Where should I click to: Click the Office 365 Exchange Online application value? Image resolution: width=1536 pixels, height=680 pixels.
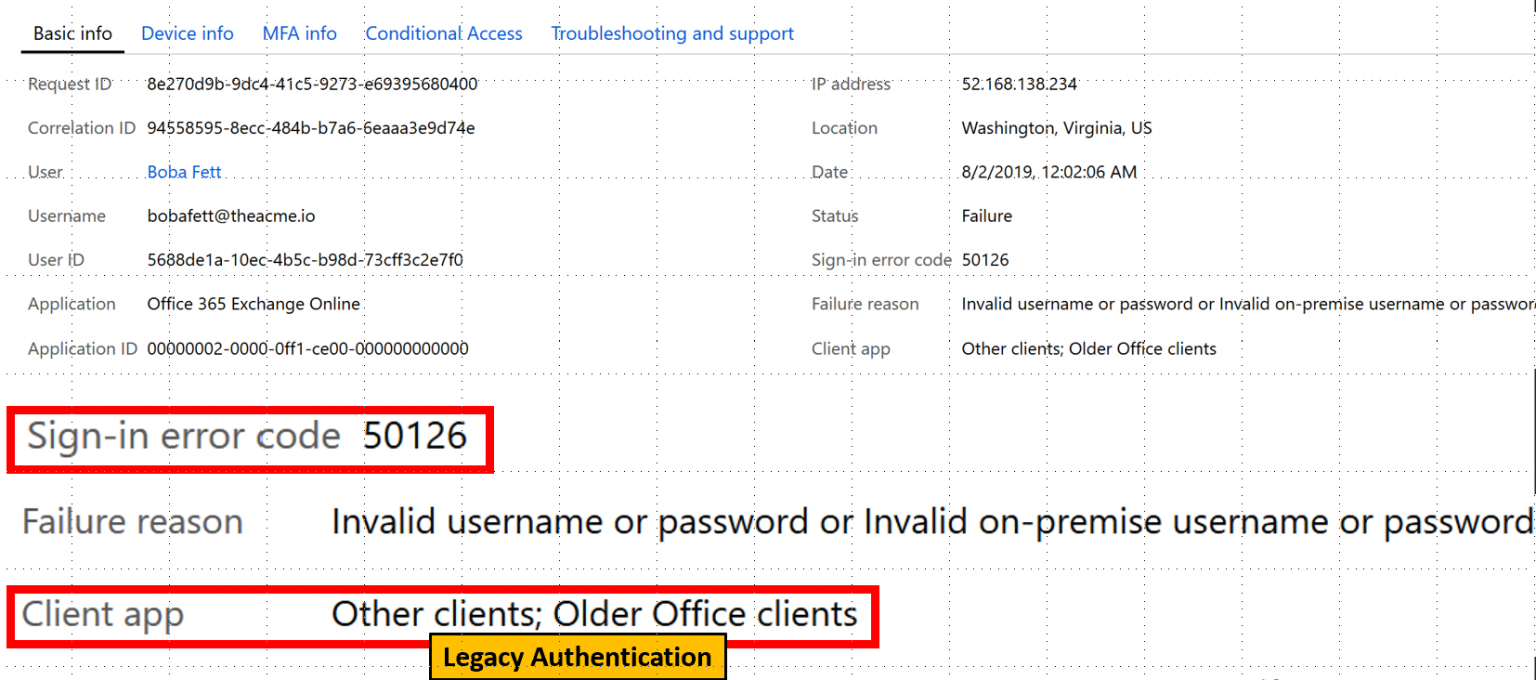click(253, 303)
